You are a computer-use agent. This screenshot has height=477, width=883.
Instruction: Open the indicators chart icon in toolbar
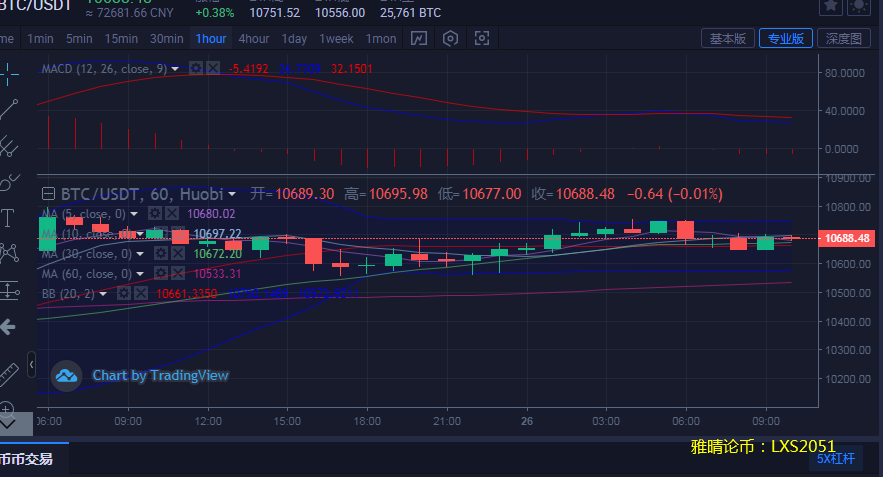click(x=419, y=39)
